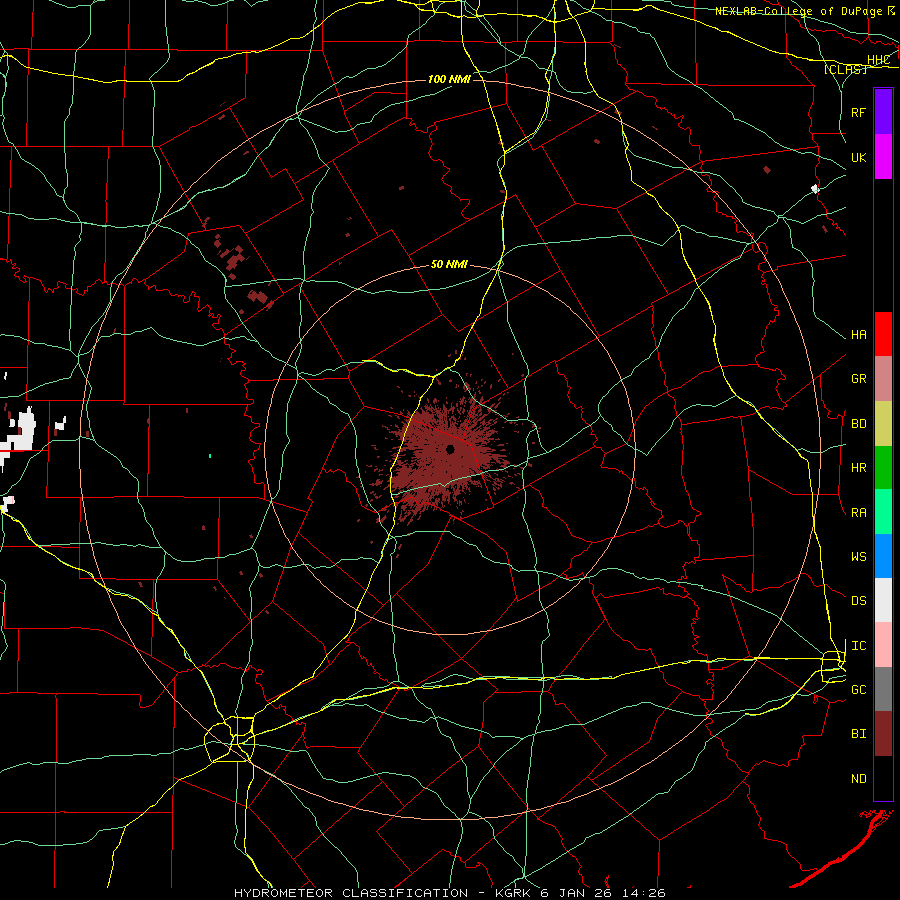Click the 14:26 timestamp text
Screen dimensions: 900x900
click(x=643, y=893)
